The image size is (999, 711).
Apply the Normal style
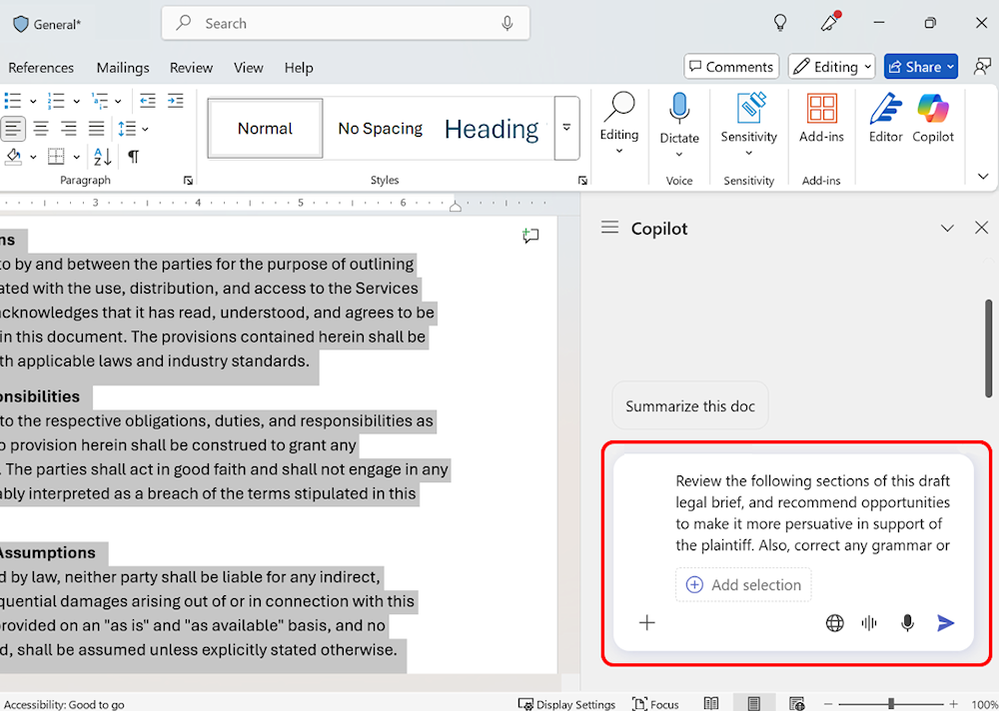[265, 128]
